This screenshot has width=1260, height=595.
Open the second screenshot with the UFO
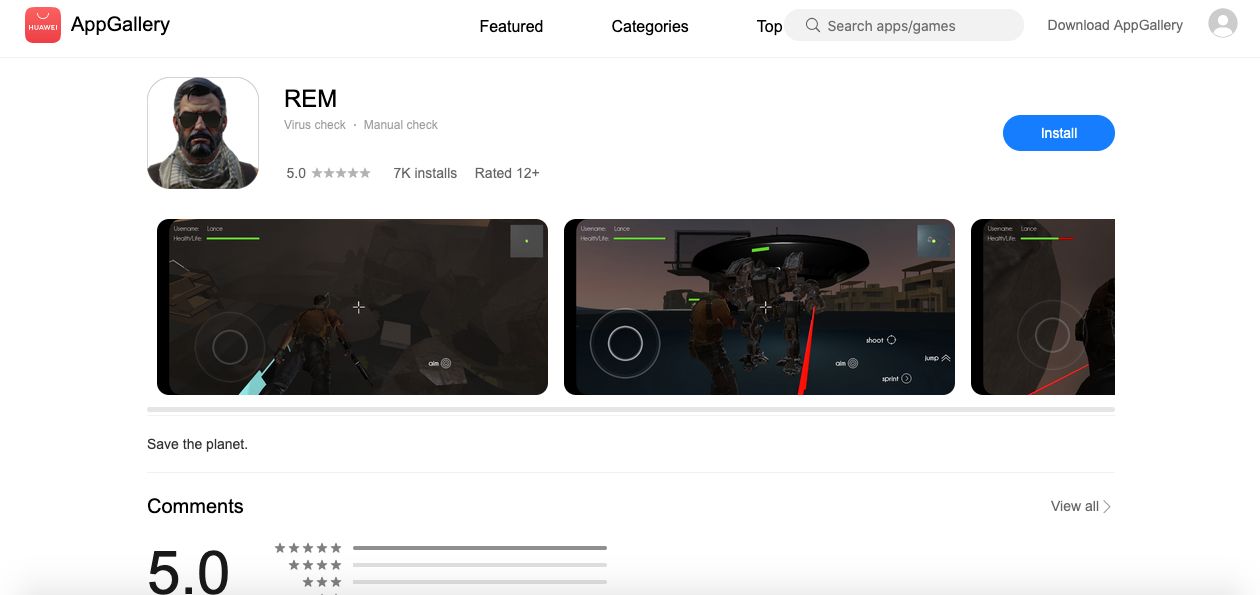759,307
